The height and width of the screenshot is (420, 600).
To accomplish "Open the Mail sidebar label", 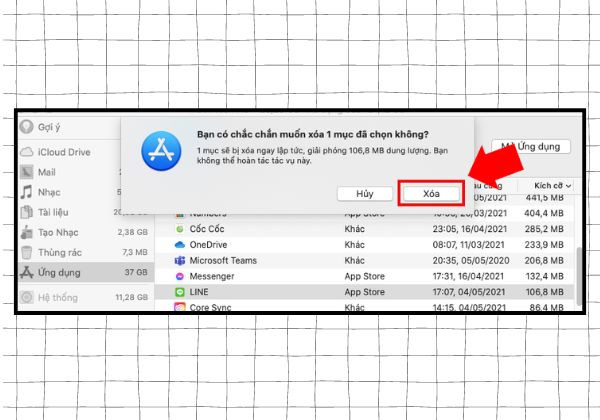I will 47,172.
